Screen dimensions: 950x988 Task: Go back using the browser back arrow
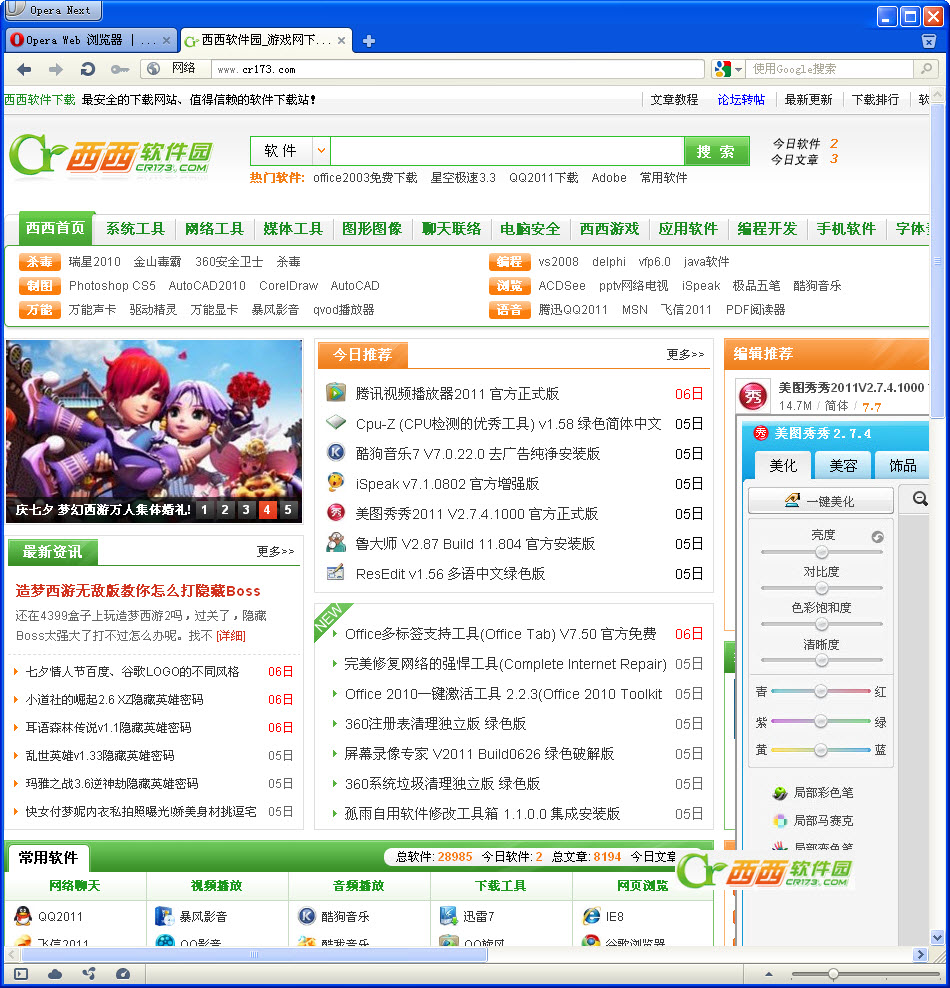point(24,69)
